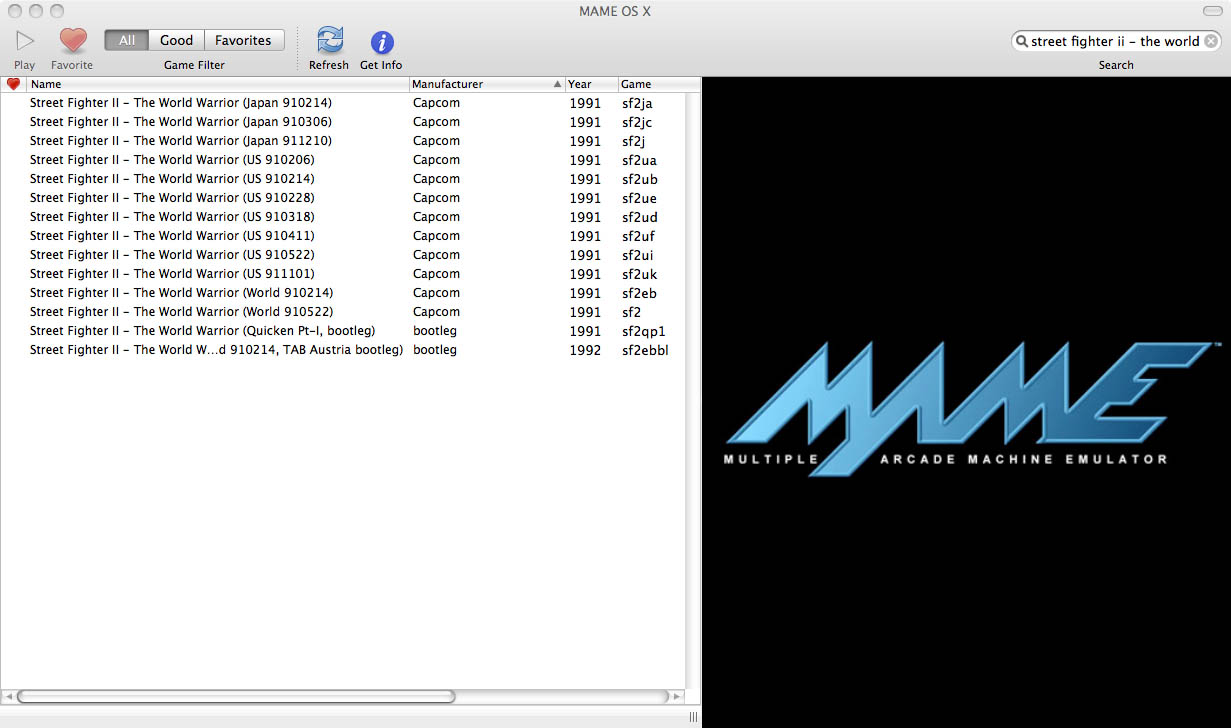The image size is (1231, 728).
Task: Switch the game filter to Good
Action: (x=176, y=40)
